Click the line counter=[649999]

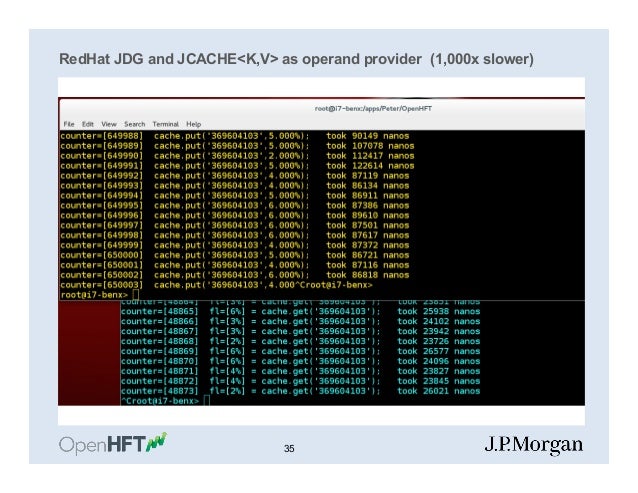[x=234, y=245]
